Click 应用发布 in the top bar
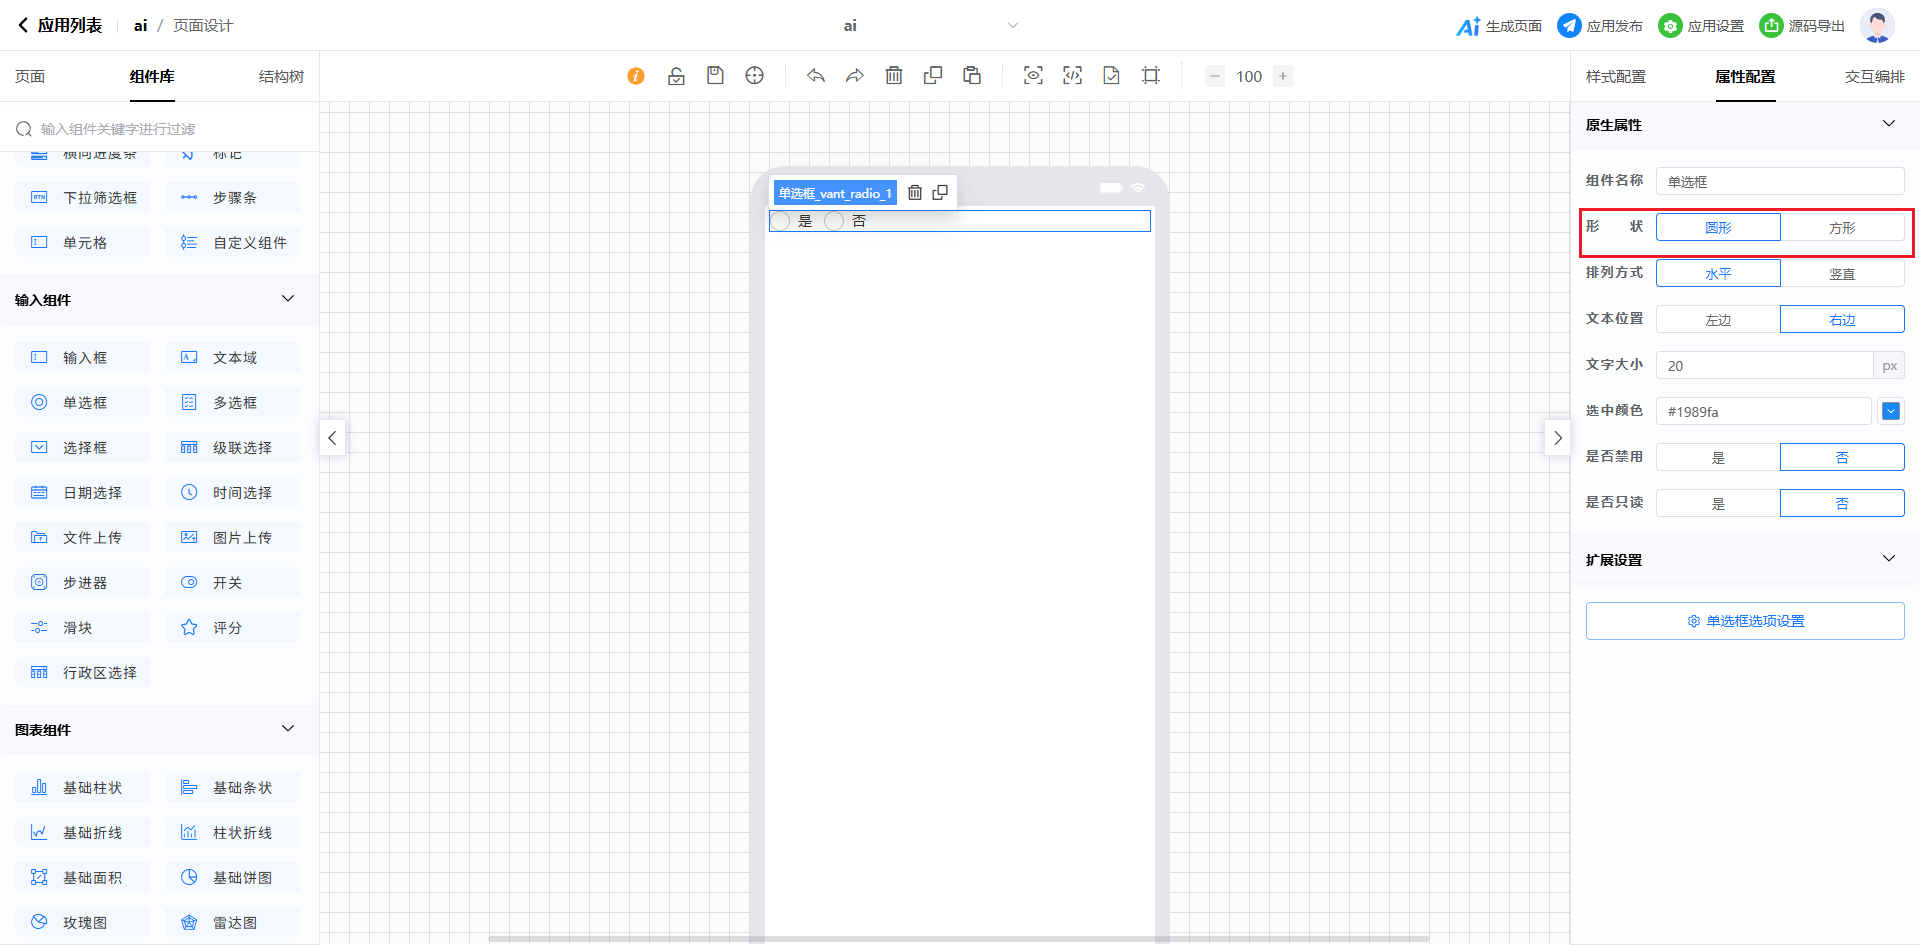 click(1601, 26)
